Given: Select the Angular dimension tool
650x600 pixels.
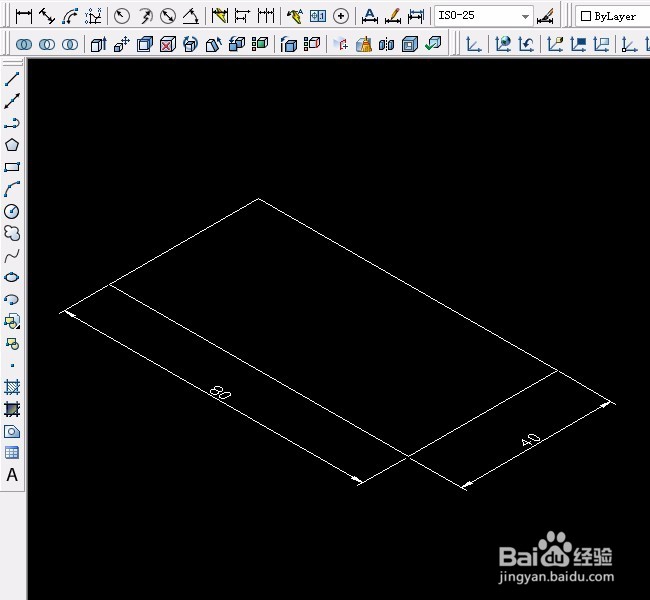Looking at the screenshot, I should point(191,16).
